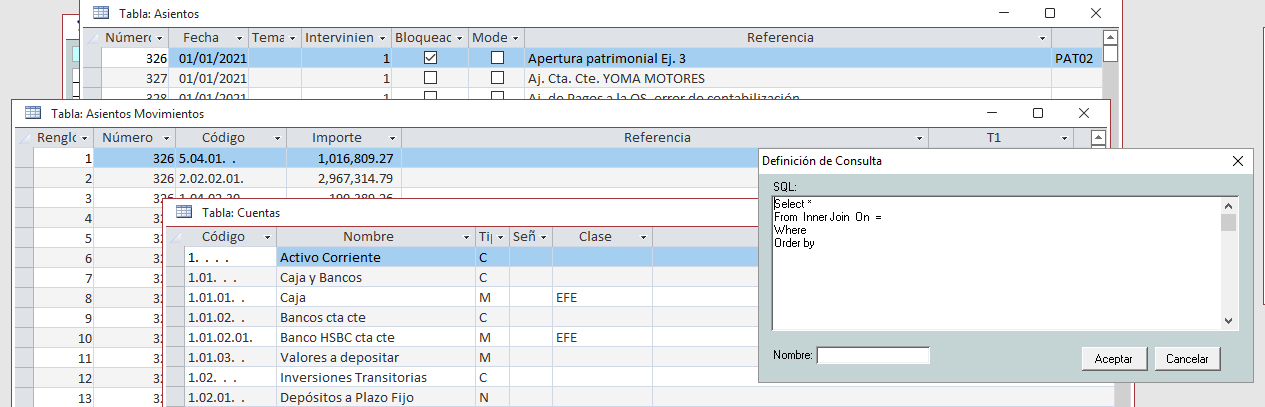Select 'Aj. Cta. Cte. YOMA MOTORES' cell

point(788,78)
